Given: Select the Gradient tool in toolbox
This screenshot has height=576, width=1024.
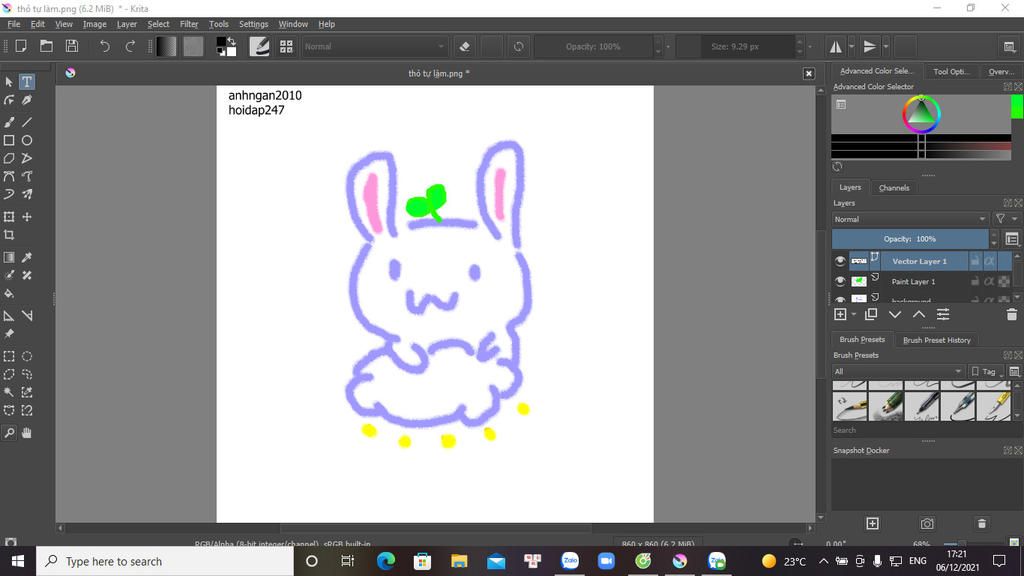Looking at the screenshot, I should click(8, 257).
